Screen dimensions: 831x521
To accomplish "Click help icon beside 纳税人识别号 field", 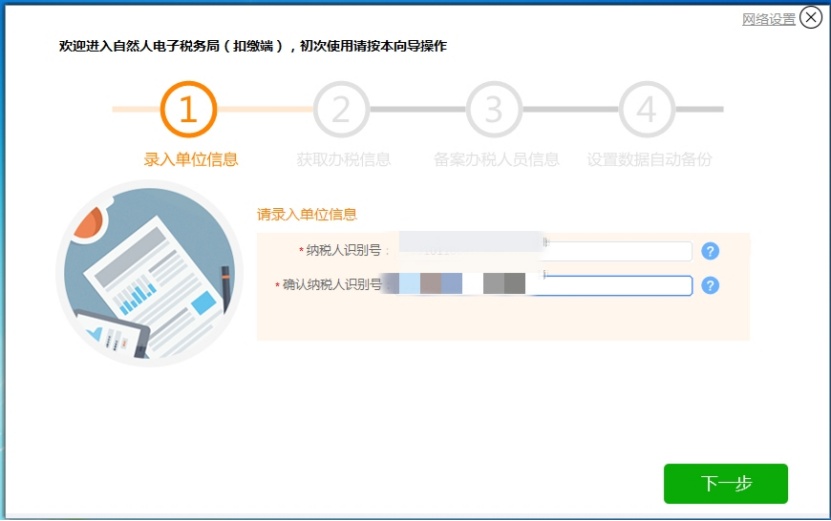I will click(710, 251).
